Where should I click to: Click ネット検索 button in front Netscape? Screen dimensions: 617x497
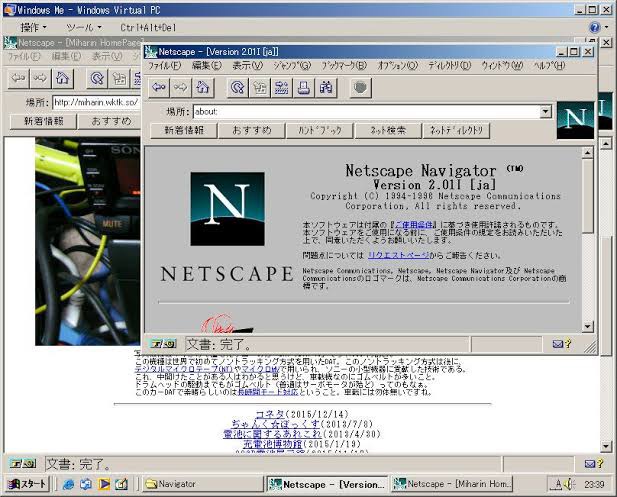388,130
